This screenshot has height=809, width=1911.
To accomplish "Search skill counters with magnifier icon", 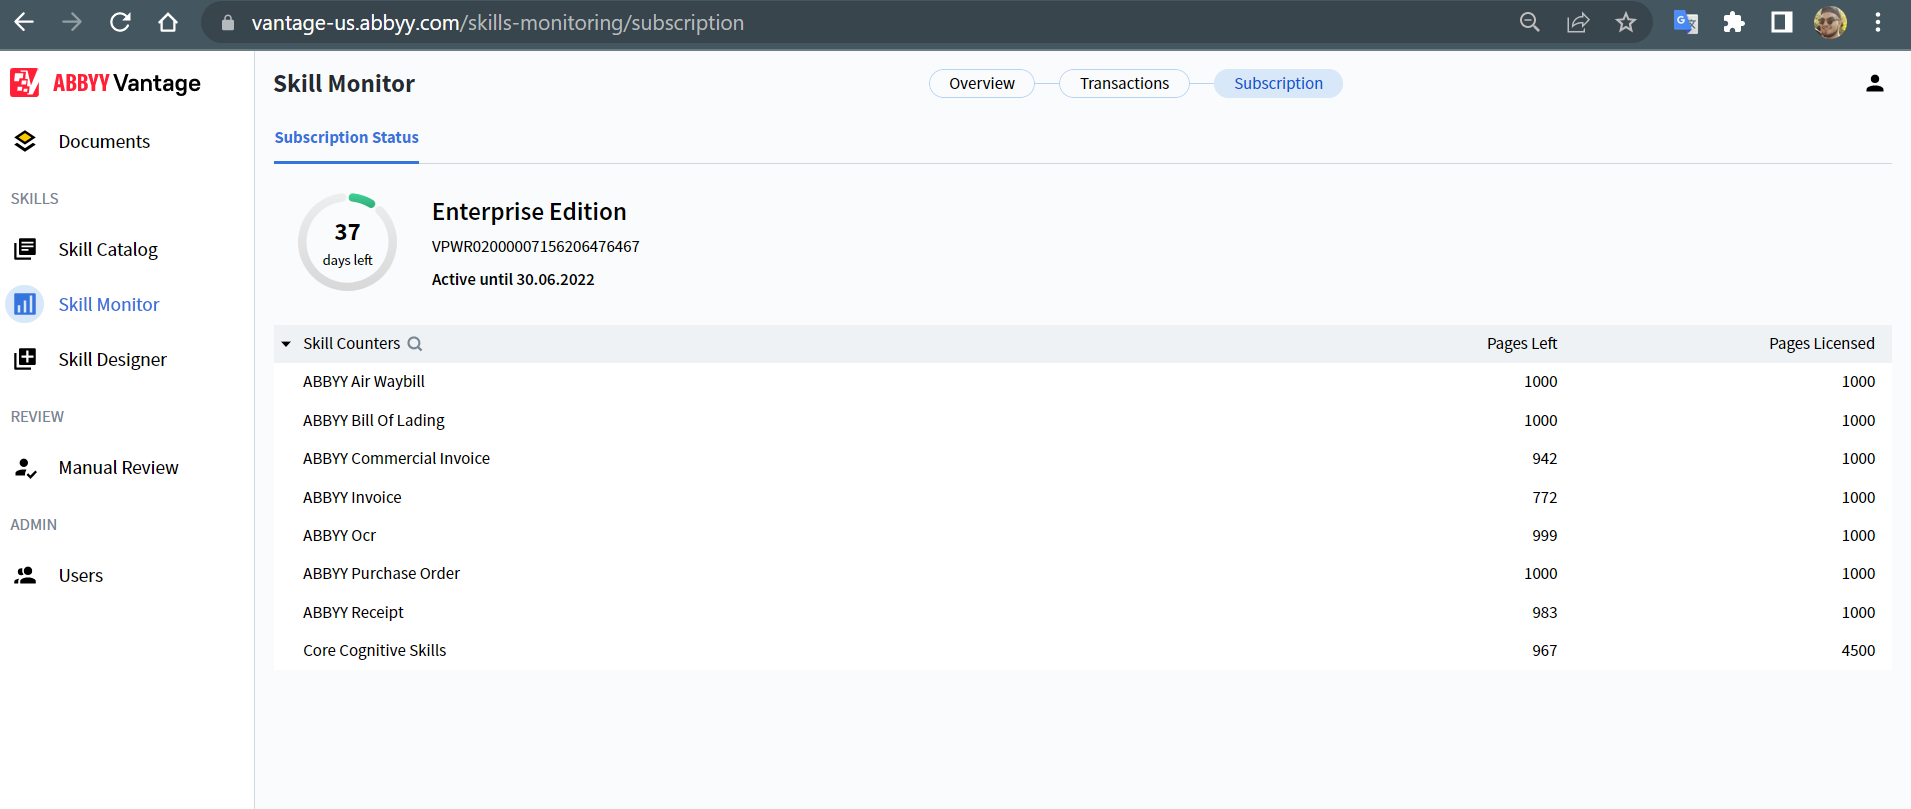I will [x=415, y=344].
